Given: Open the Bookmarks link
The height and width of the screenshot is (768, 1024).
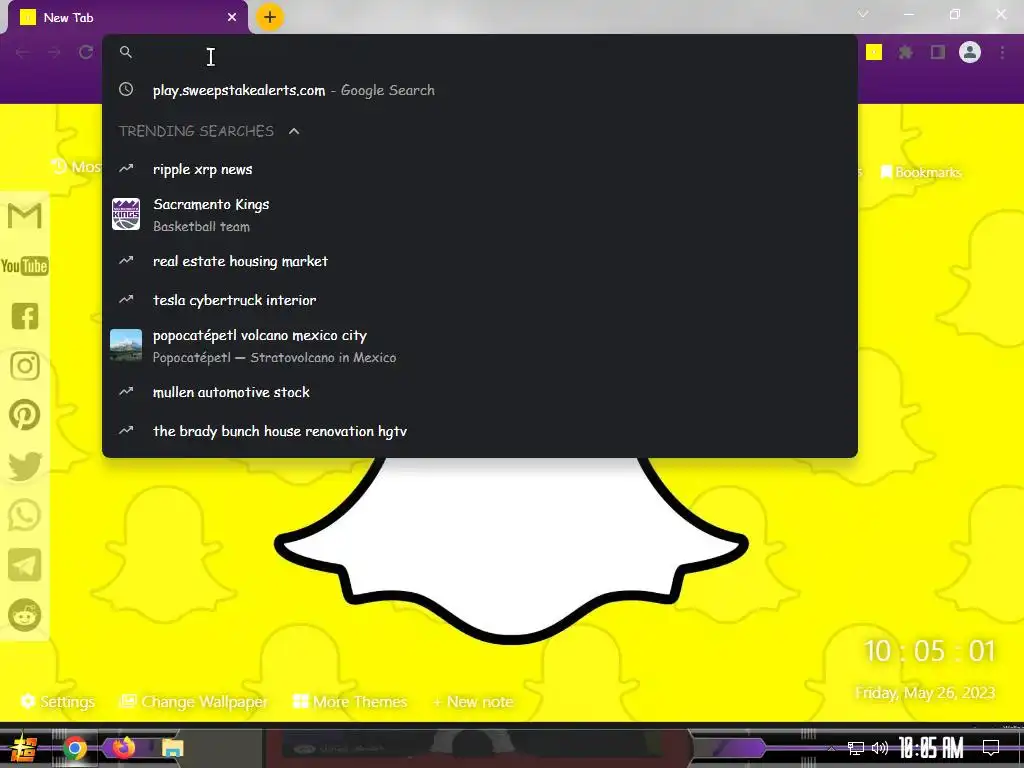Looking at the screenshot, I should [x=921, y=172].
